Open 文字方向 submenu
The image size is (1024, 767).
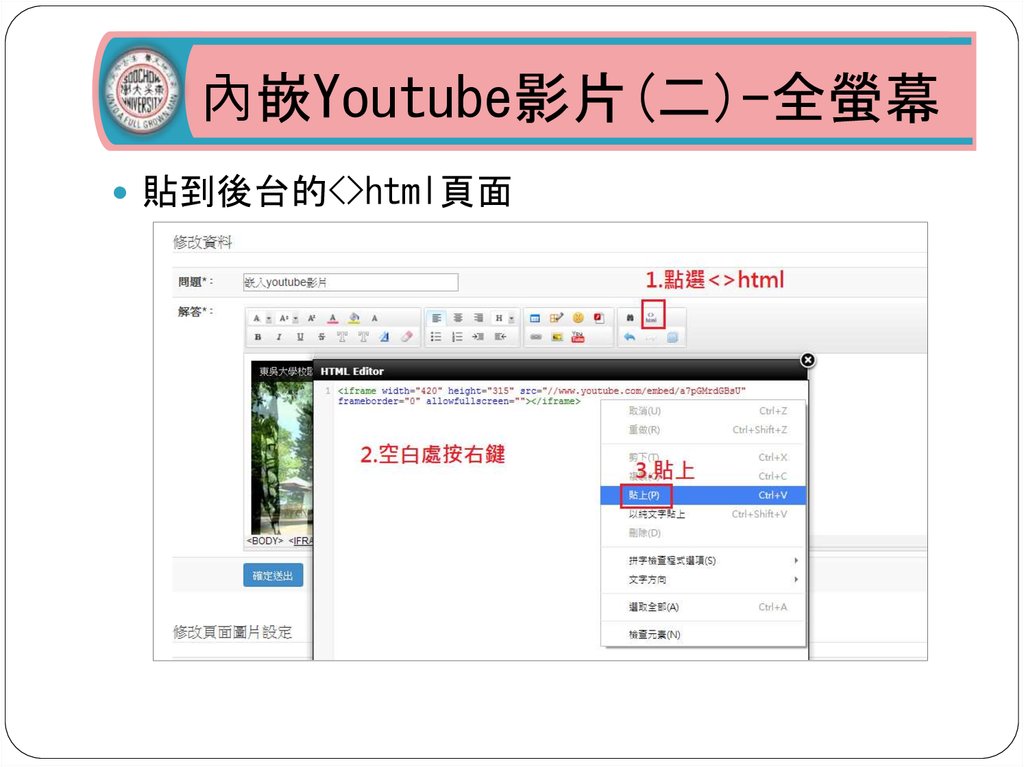tap(703, 579)
